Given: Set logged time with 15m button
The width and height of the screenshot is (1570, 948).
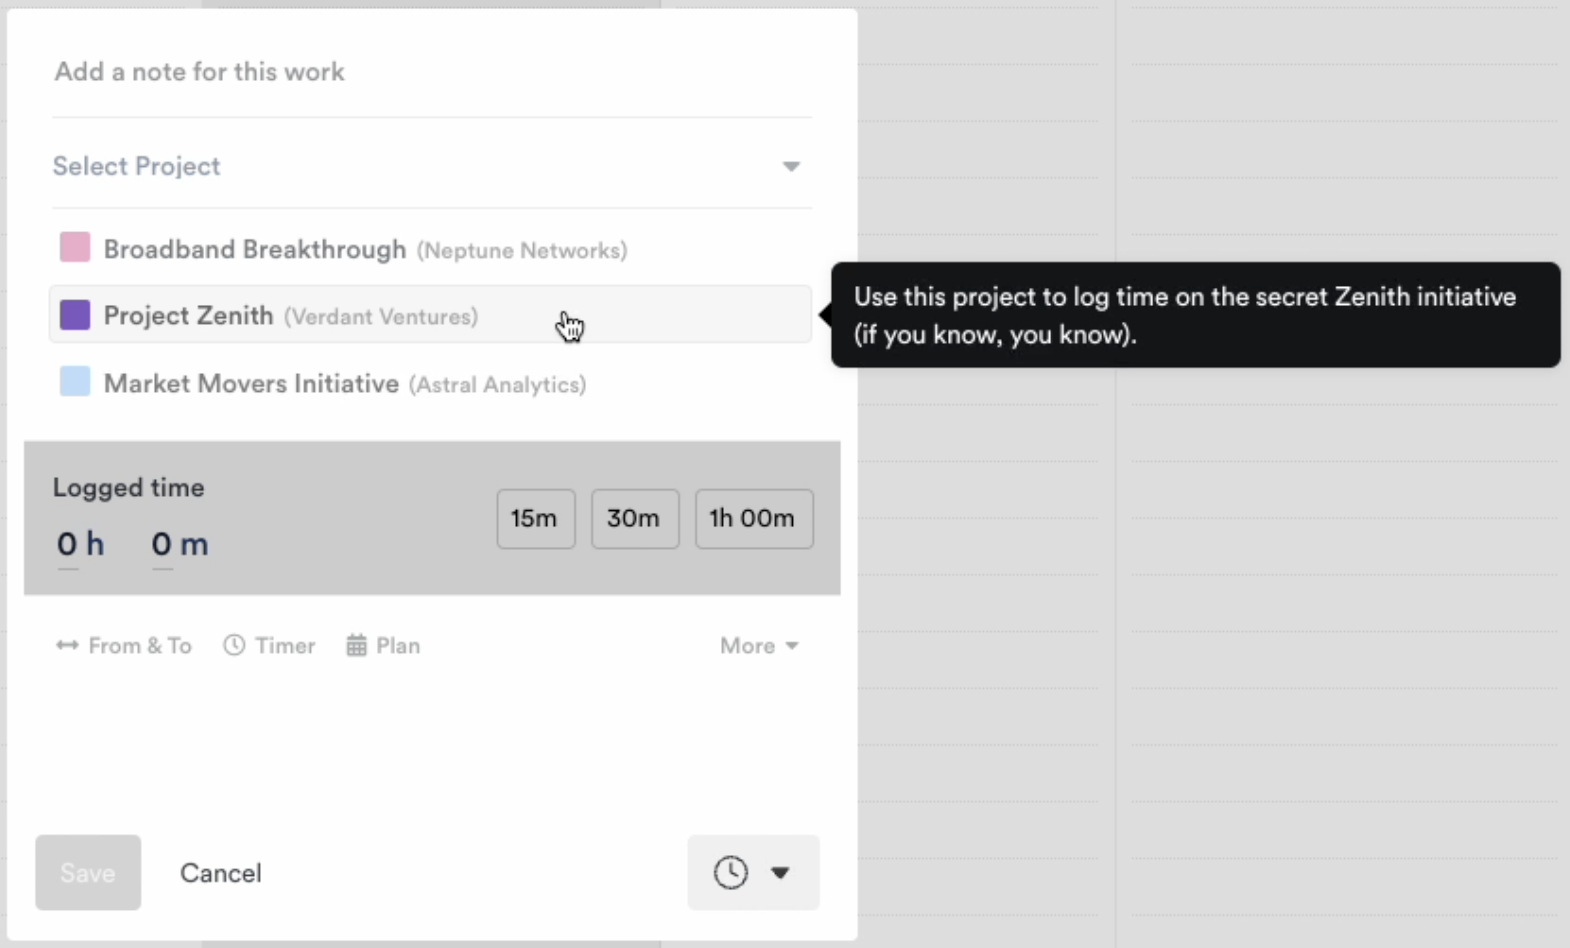Looking at the screenshot, I should click(x=535, y=519).
